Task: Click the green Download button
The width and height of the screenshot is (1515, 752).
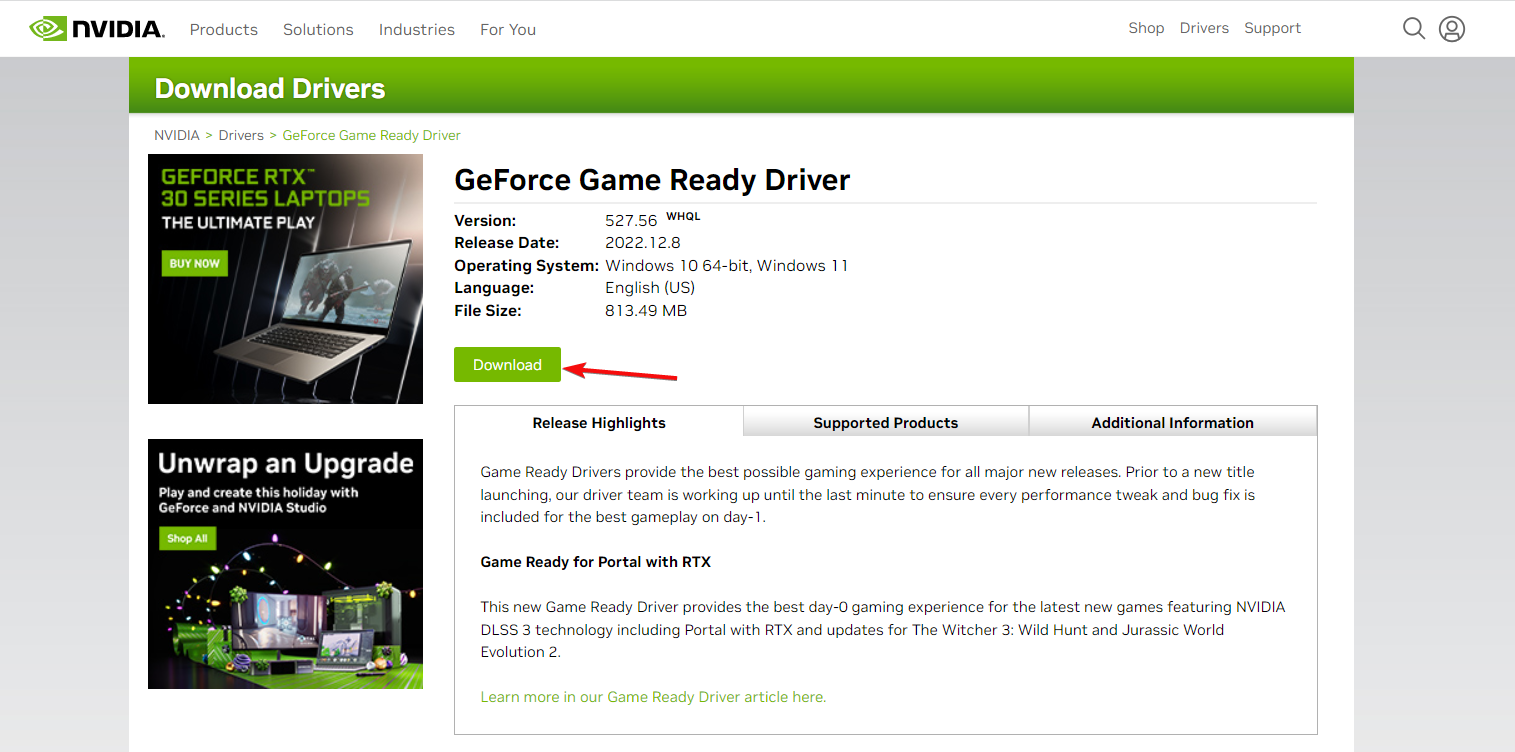Action: pyautogui.click(x=507, y=365)
